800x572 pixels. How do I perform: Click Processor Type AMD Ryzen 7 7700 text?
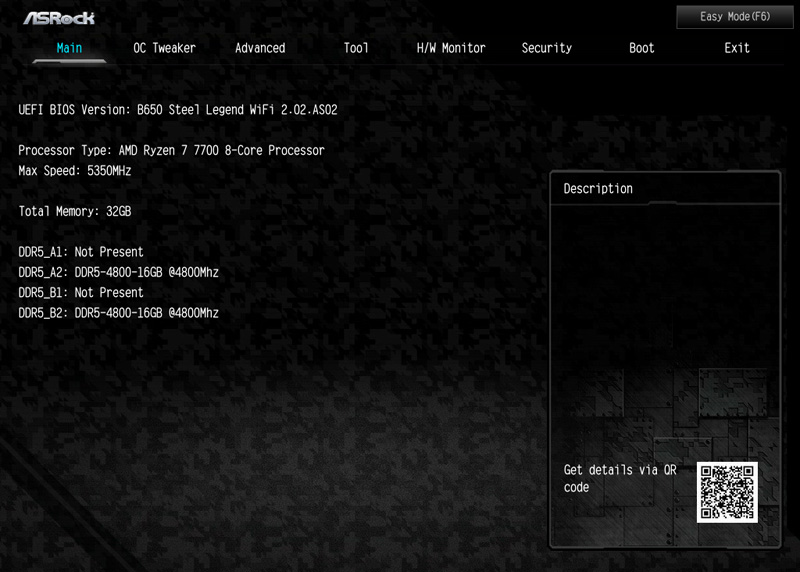[171, 151]
